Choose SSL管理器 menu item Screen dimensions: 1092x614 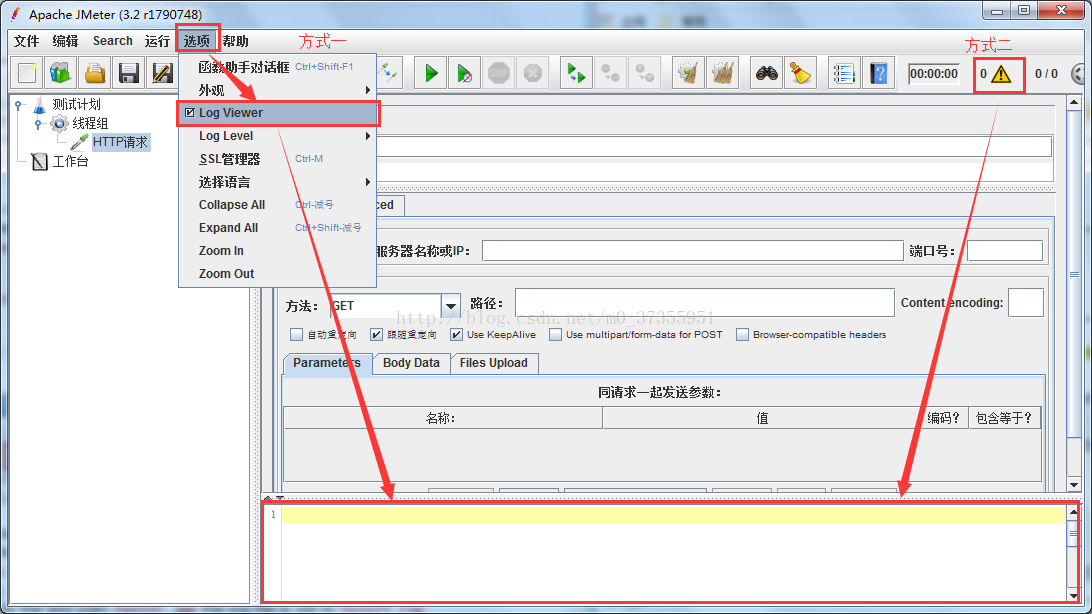(x=278, y=159)
